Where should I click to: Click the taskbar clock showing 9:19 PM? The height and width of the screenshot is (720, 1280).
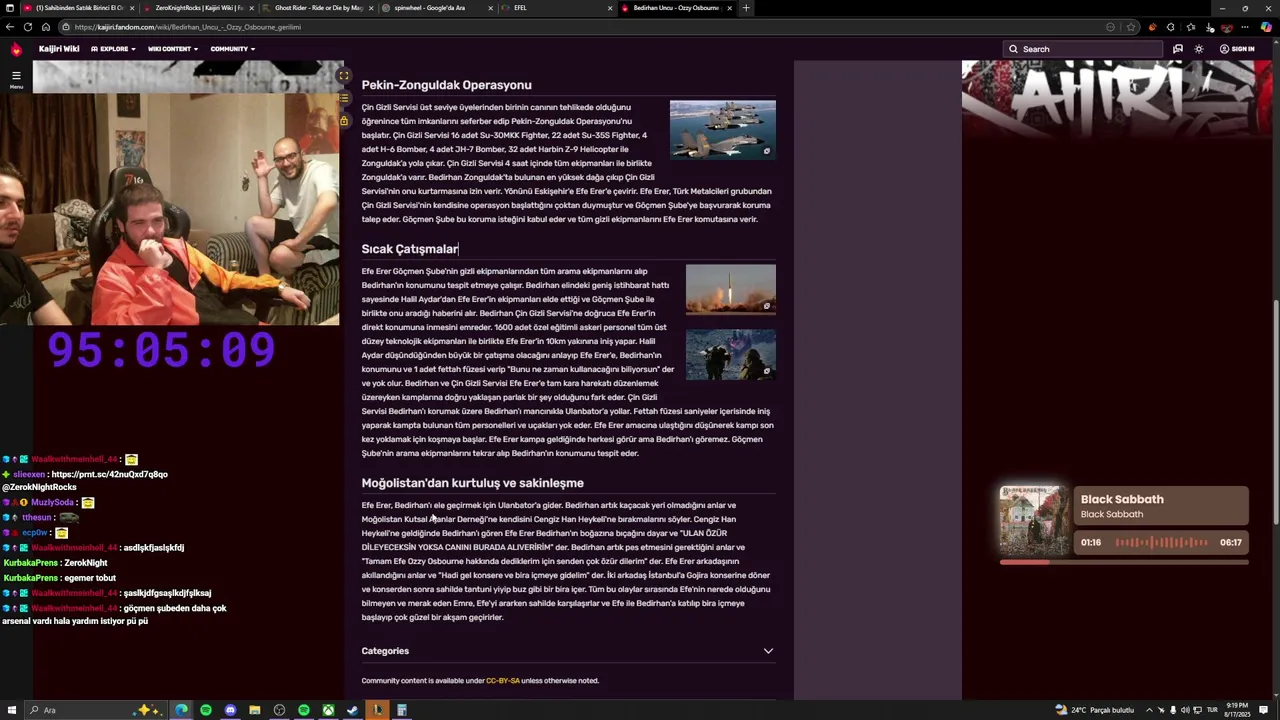point(1237,710)
